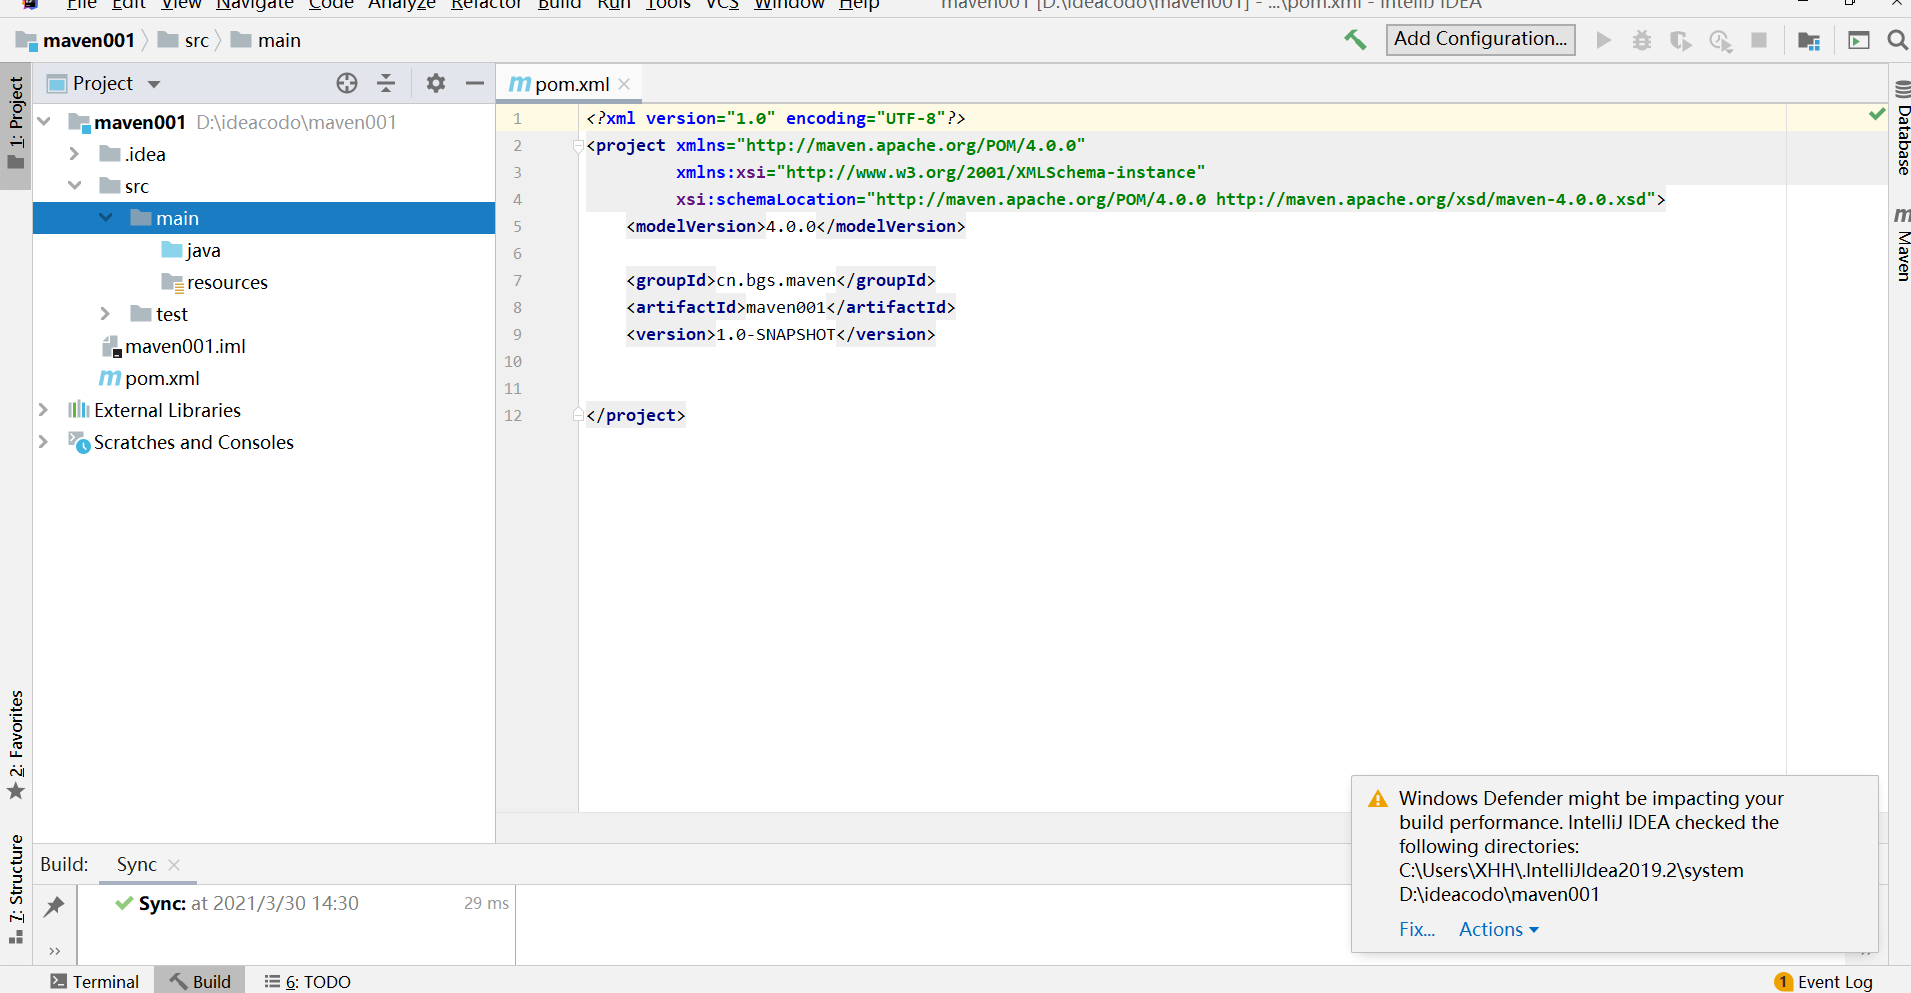This screenshot has width=1911, height=993.
Task: Open Search Everywhere magnifier icon
Action: tap(1897, 40)
